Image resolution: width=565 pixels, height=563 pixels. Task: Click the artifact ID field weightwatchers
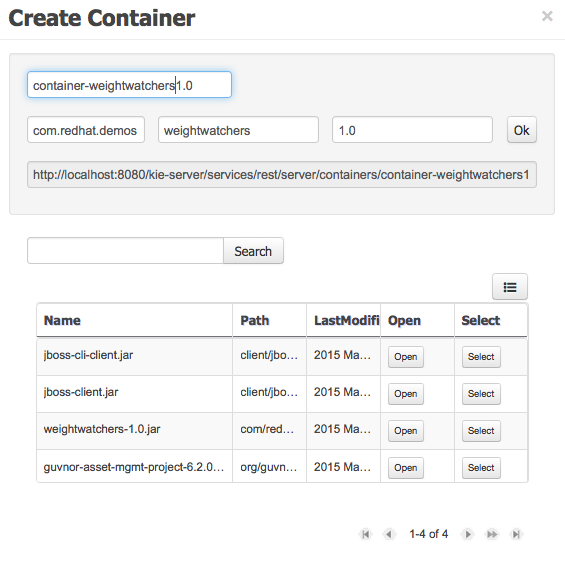(238, 130)
